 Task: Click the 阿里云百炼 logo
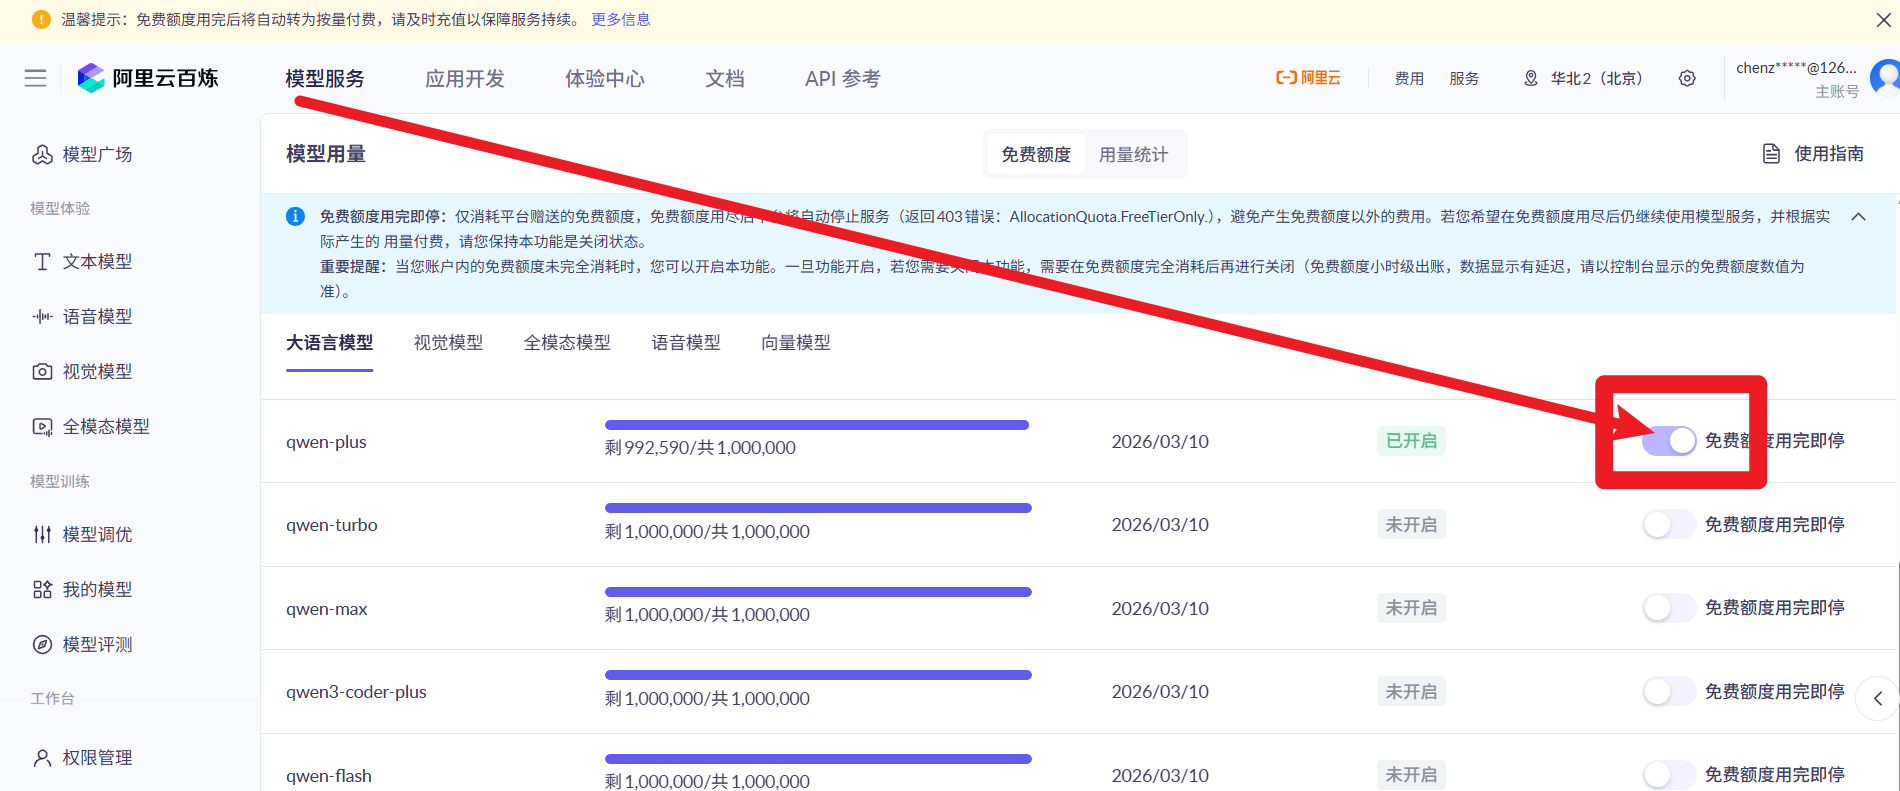[x=148, y=78]
